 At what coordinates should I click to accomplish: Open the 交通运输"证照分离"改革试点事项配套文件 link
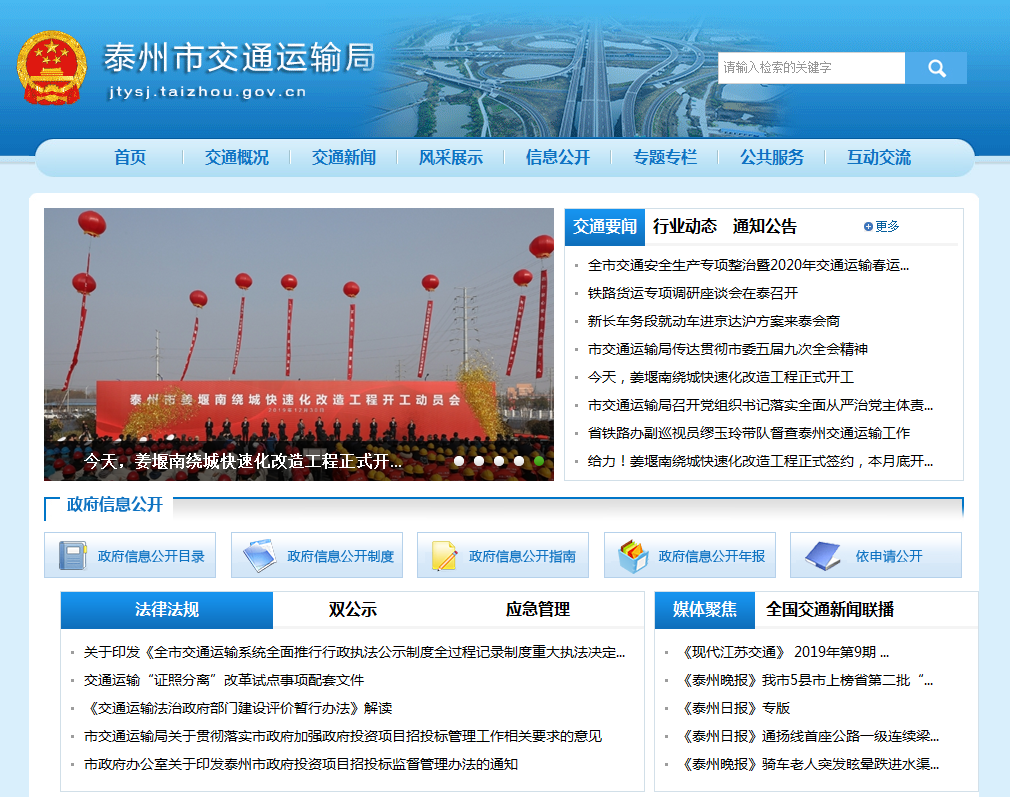click(224, 680)
